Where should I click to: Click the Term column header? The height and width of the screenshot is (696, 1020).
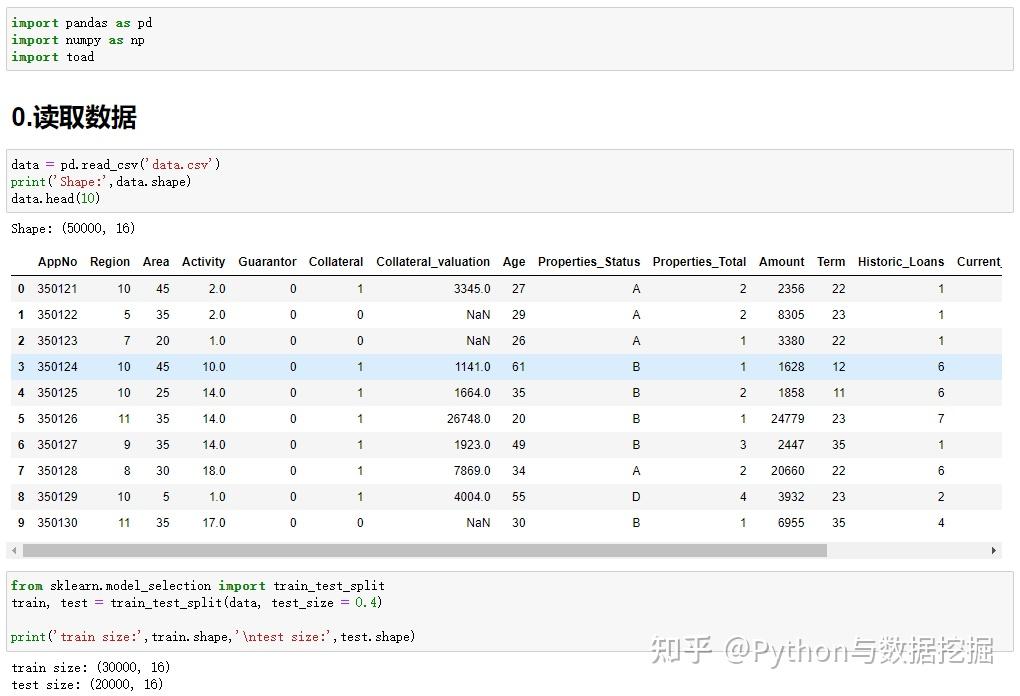[831, 261]
